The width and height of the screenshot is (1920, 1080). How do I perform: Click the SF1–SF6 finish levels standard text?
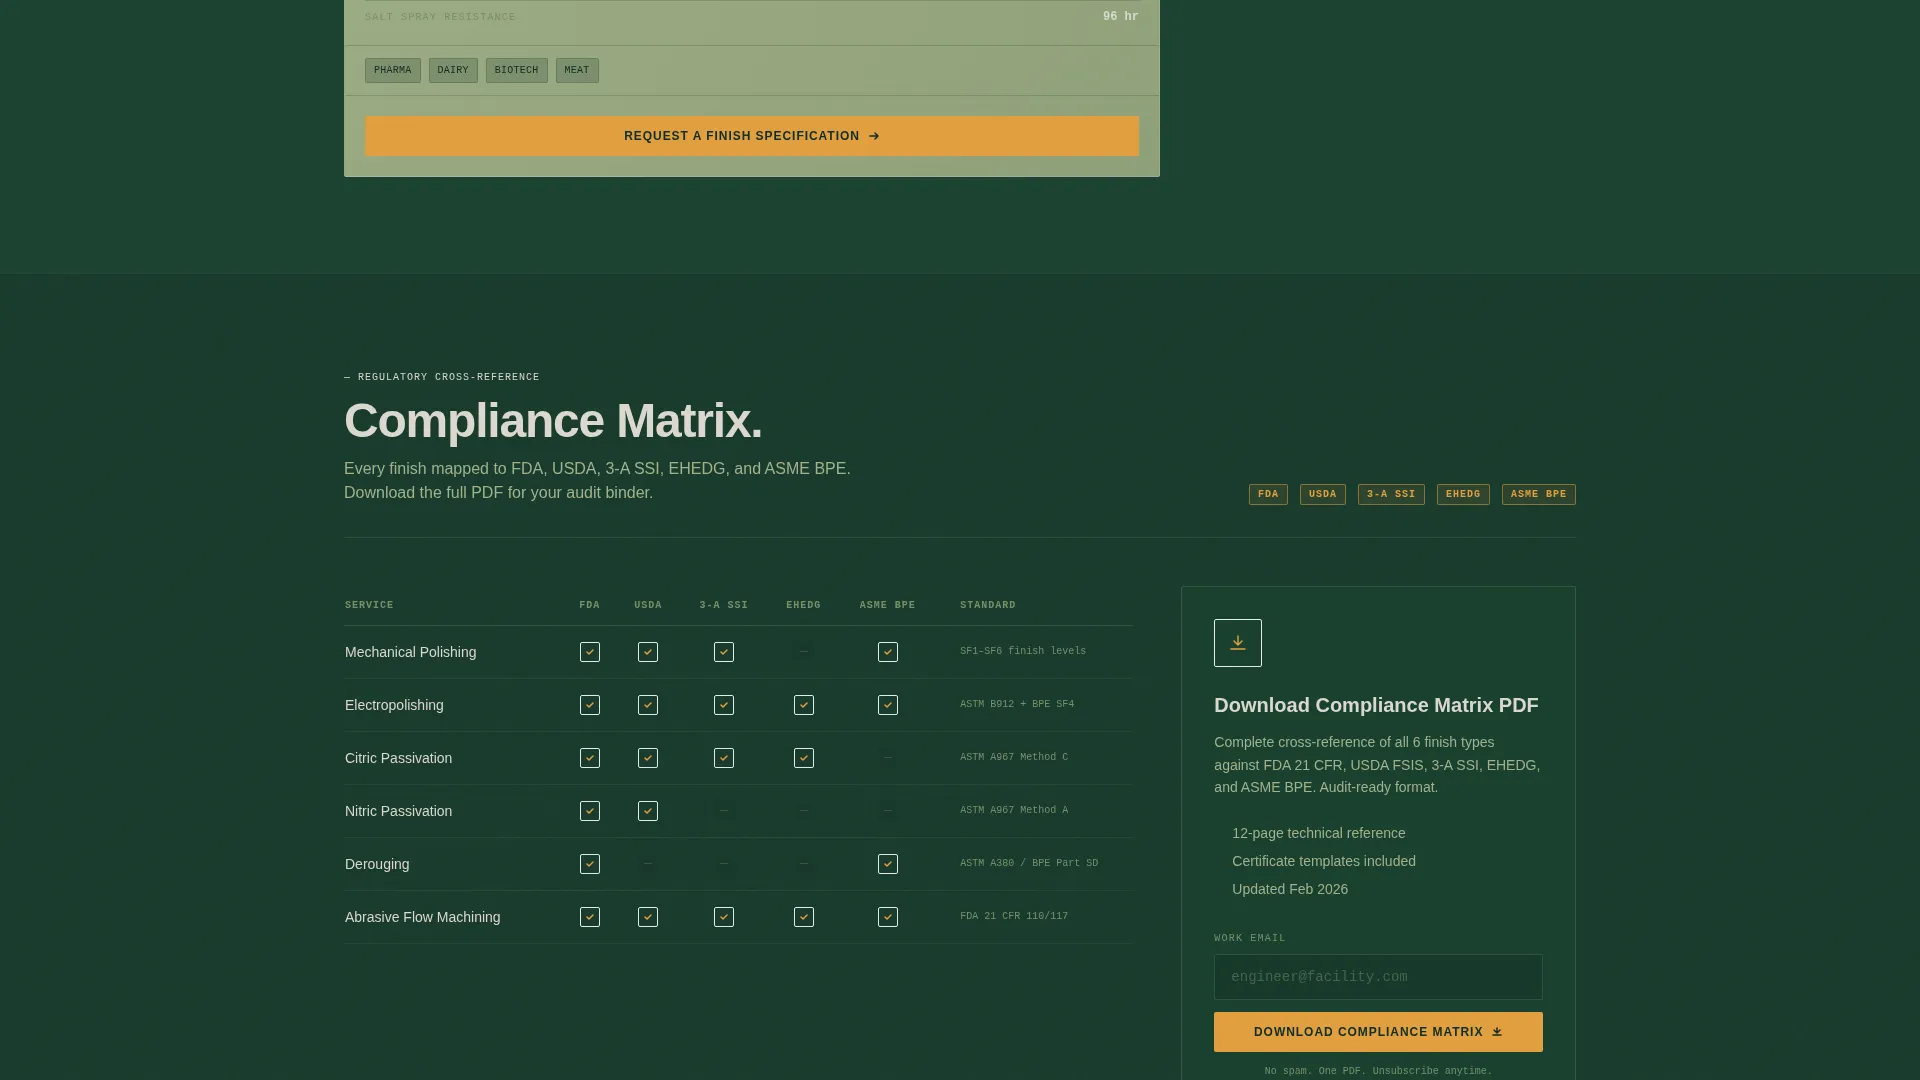(1023, 651)
